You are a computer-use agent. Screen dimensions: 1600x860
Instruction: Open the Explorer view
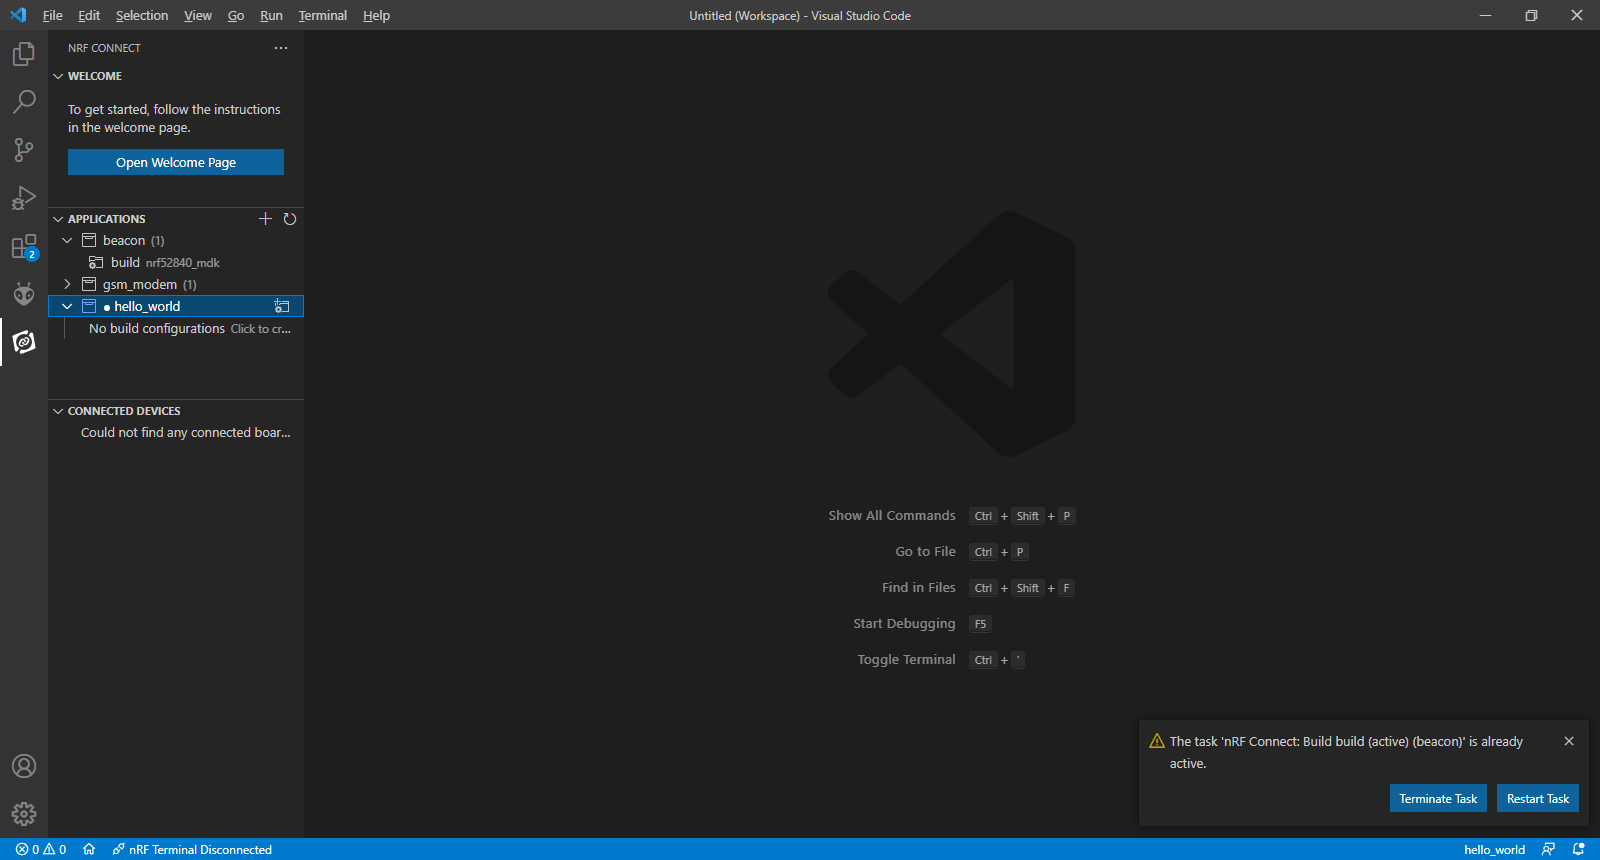click(x=24, y=54)
